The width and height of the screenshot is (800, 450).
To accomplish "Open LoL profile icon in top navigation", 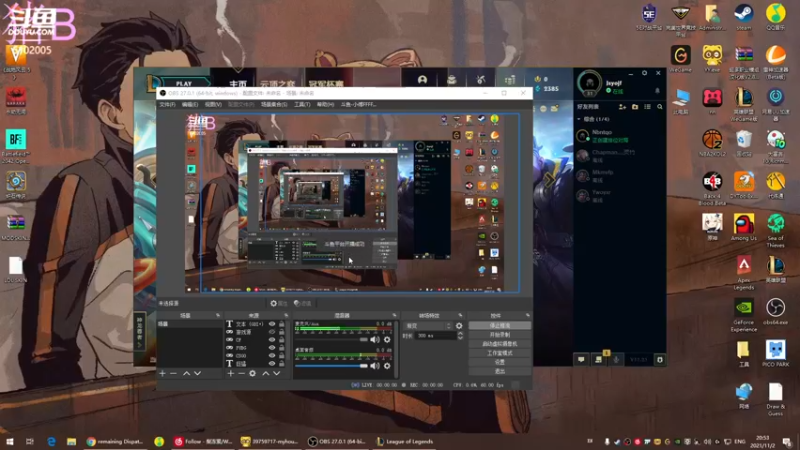I will click(422, 80).
